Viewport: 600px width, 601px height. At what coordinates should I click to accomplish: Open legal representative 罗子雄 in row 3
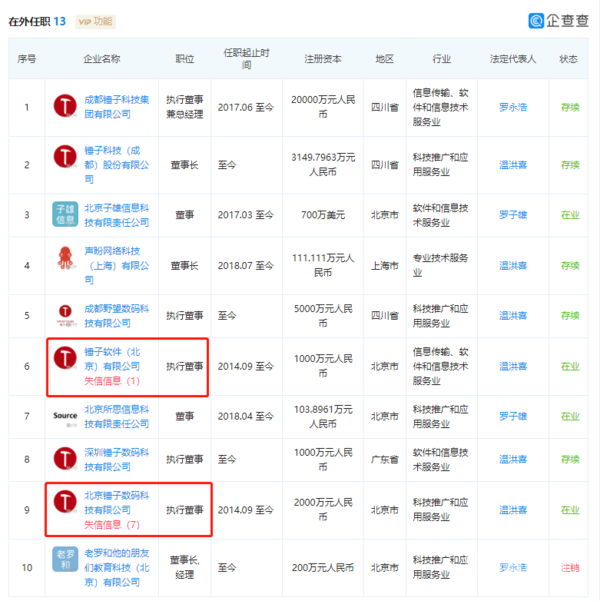coord(513,215)
